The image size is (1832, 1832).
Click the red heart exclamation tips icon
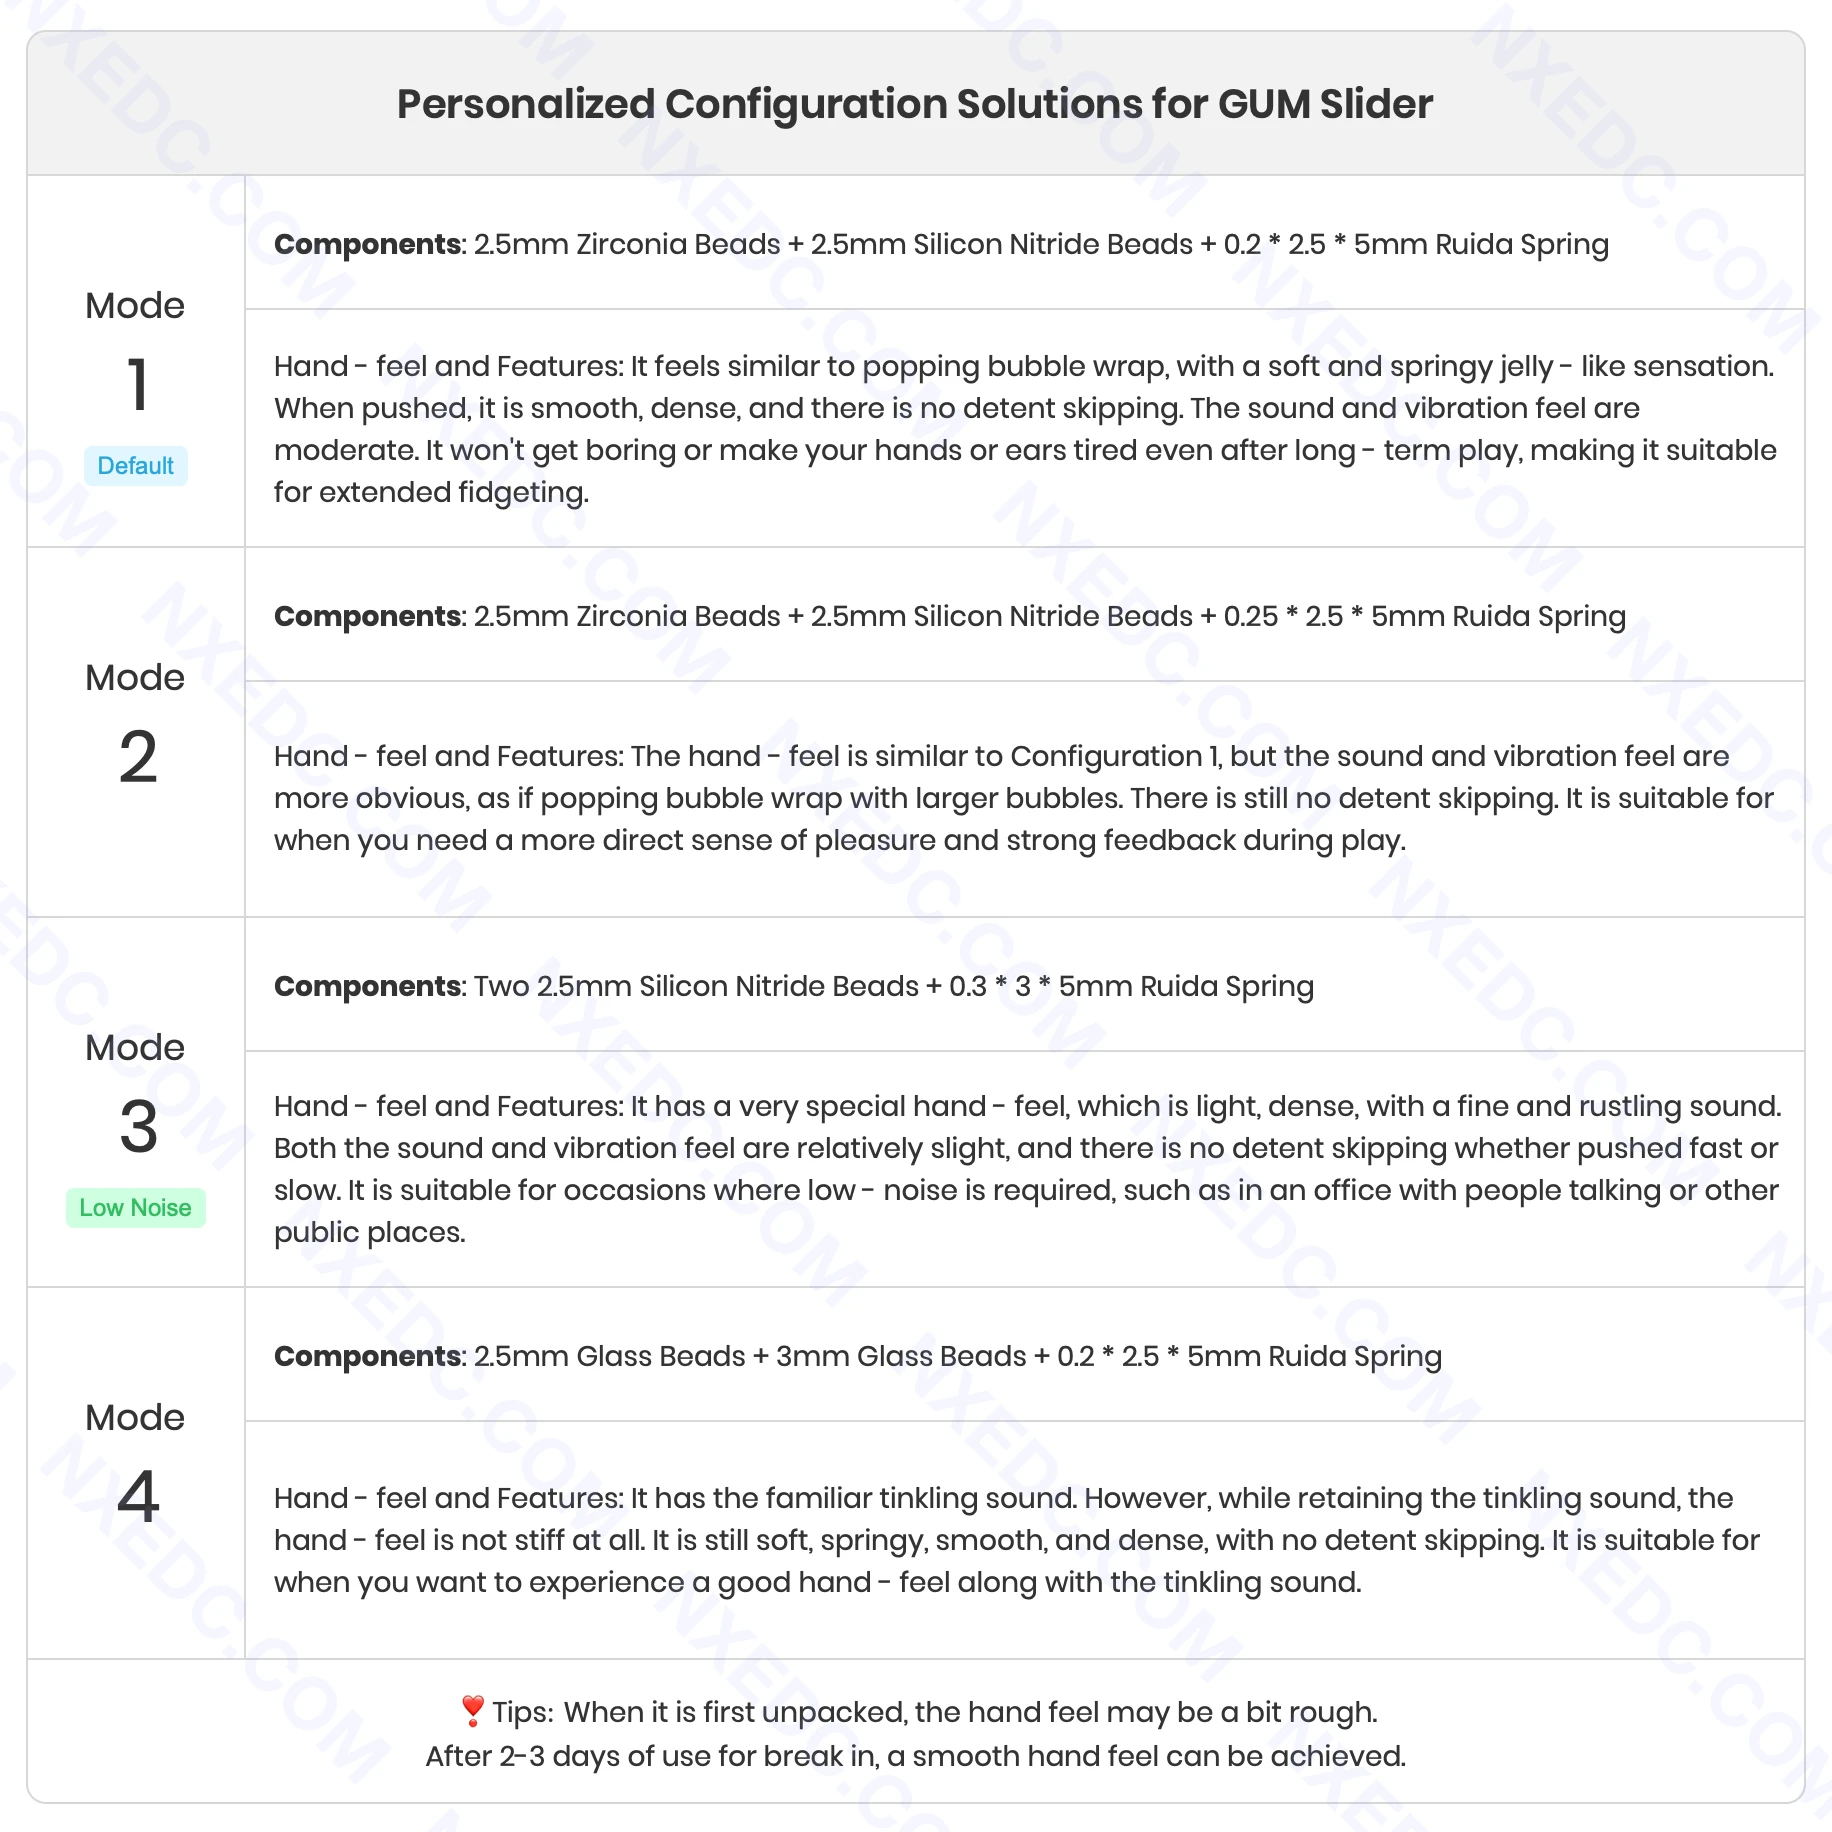473,1711
